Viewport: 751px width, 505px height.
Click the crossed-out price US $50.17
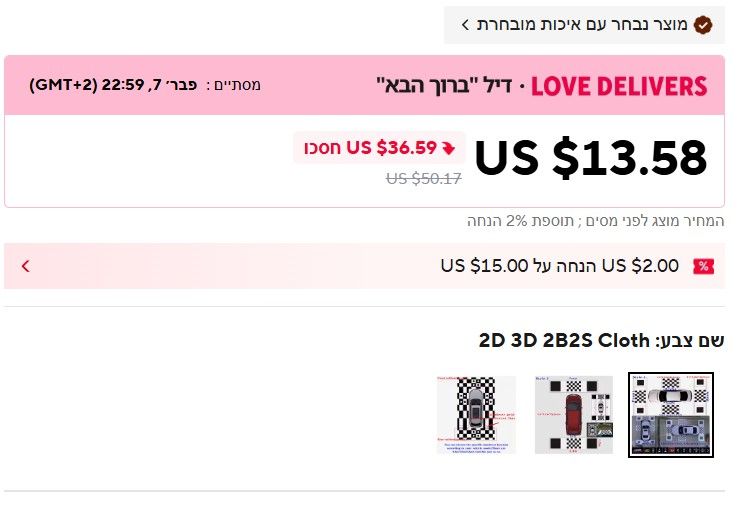click(423, 179)
